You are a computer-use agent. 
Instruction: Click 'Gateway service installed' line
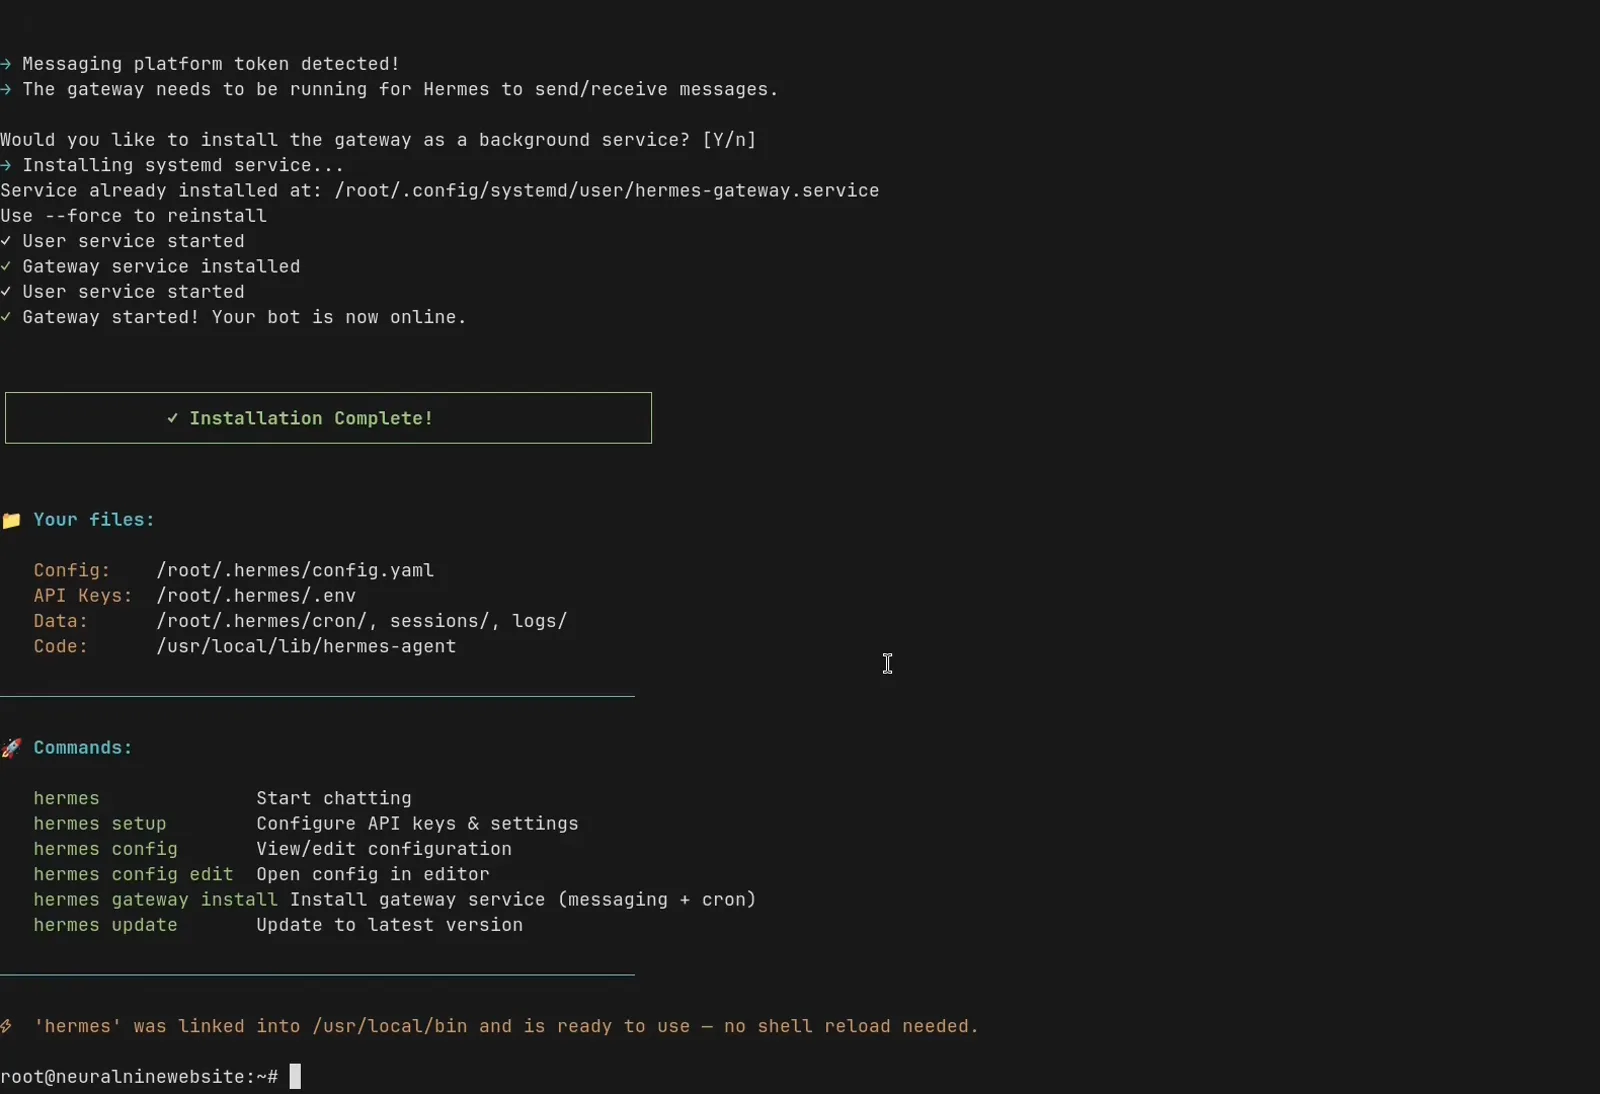pyautogui.click(x=150, y=267)
